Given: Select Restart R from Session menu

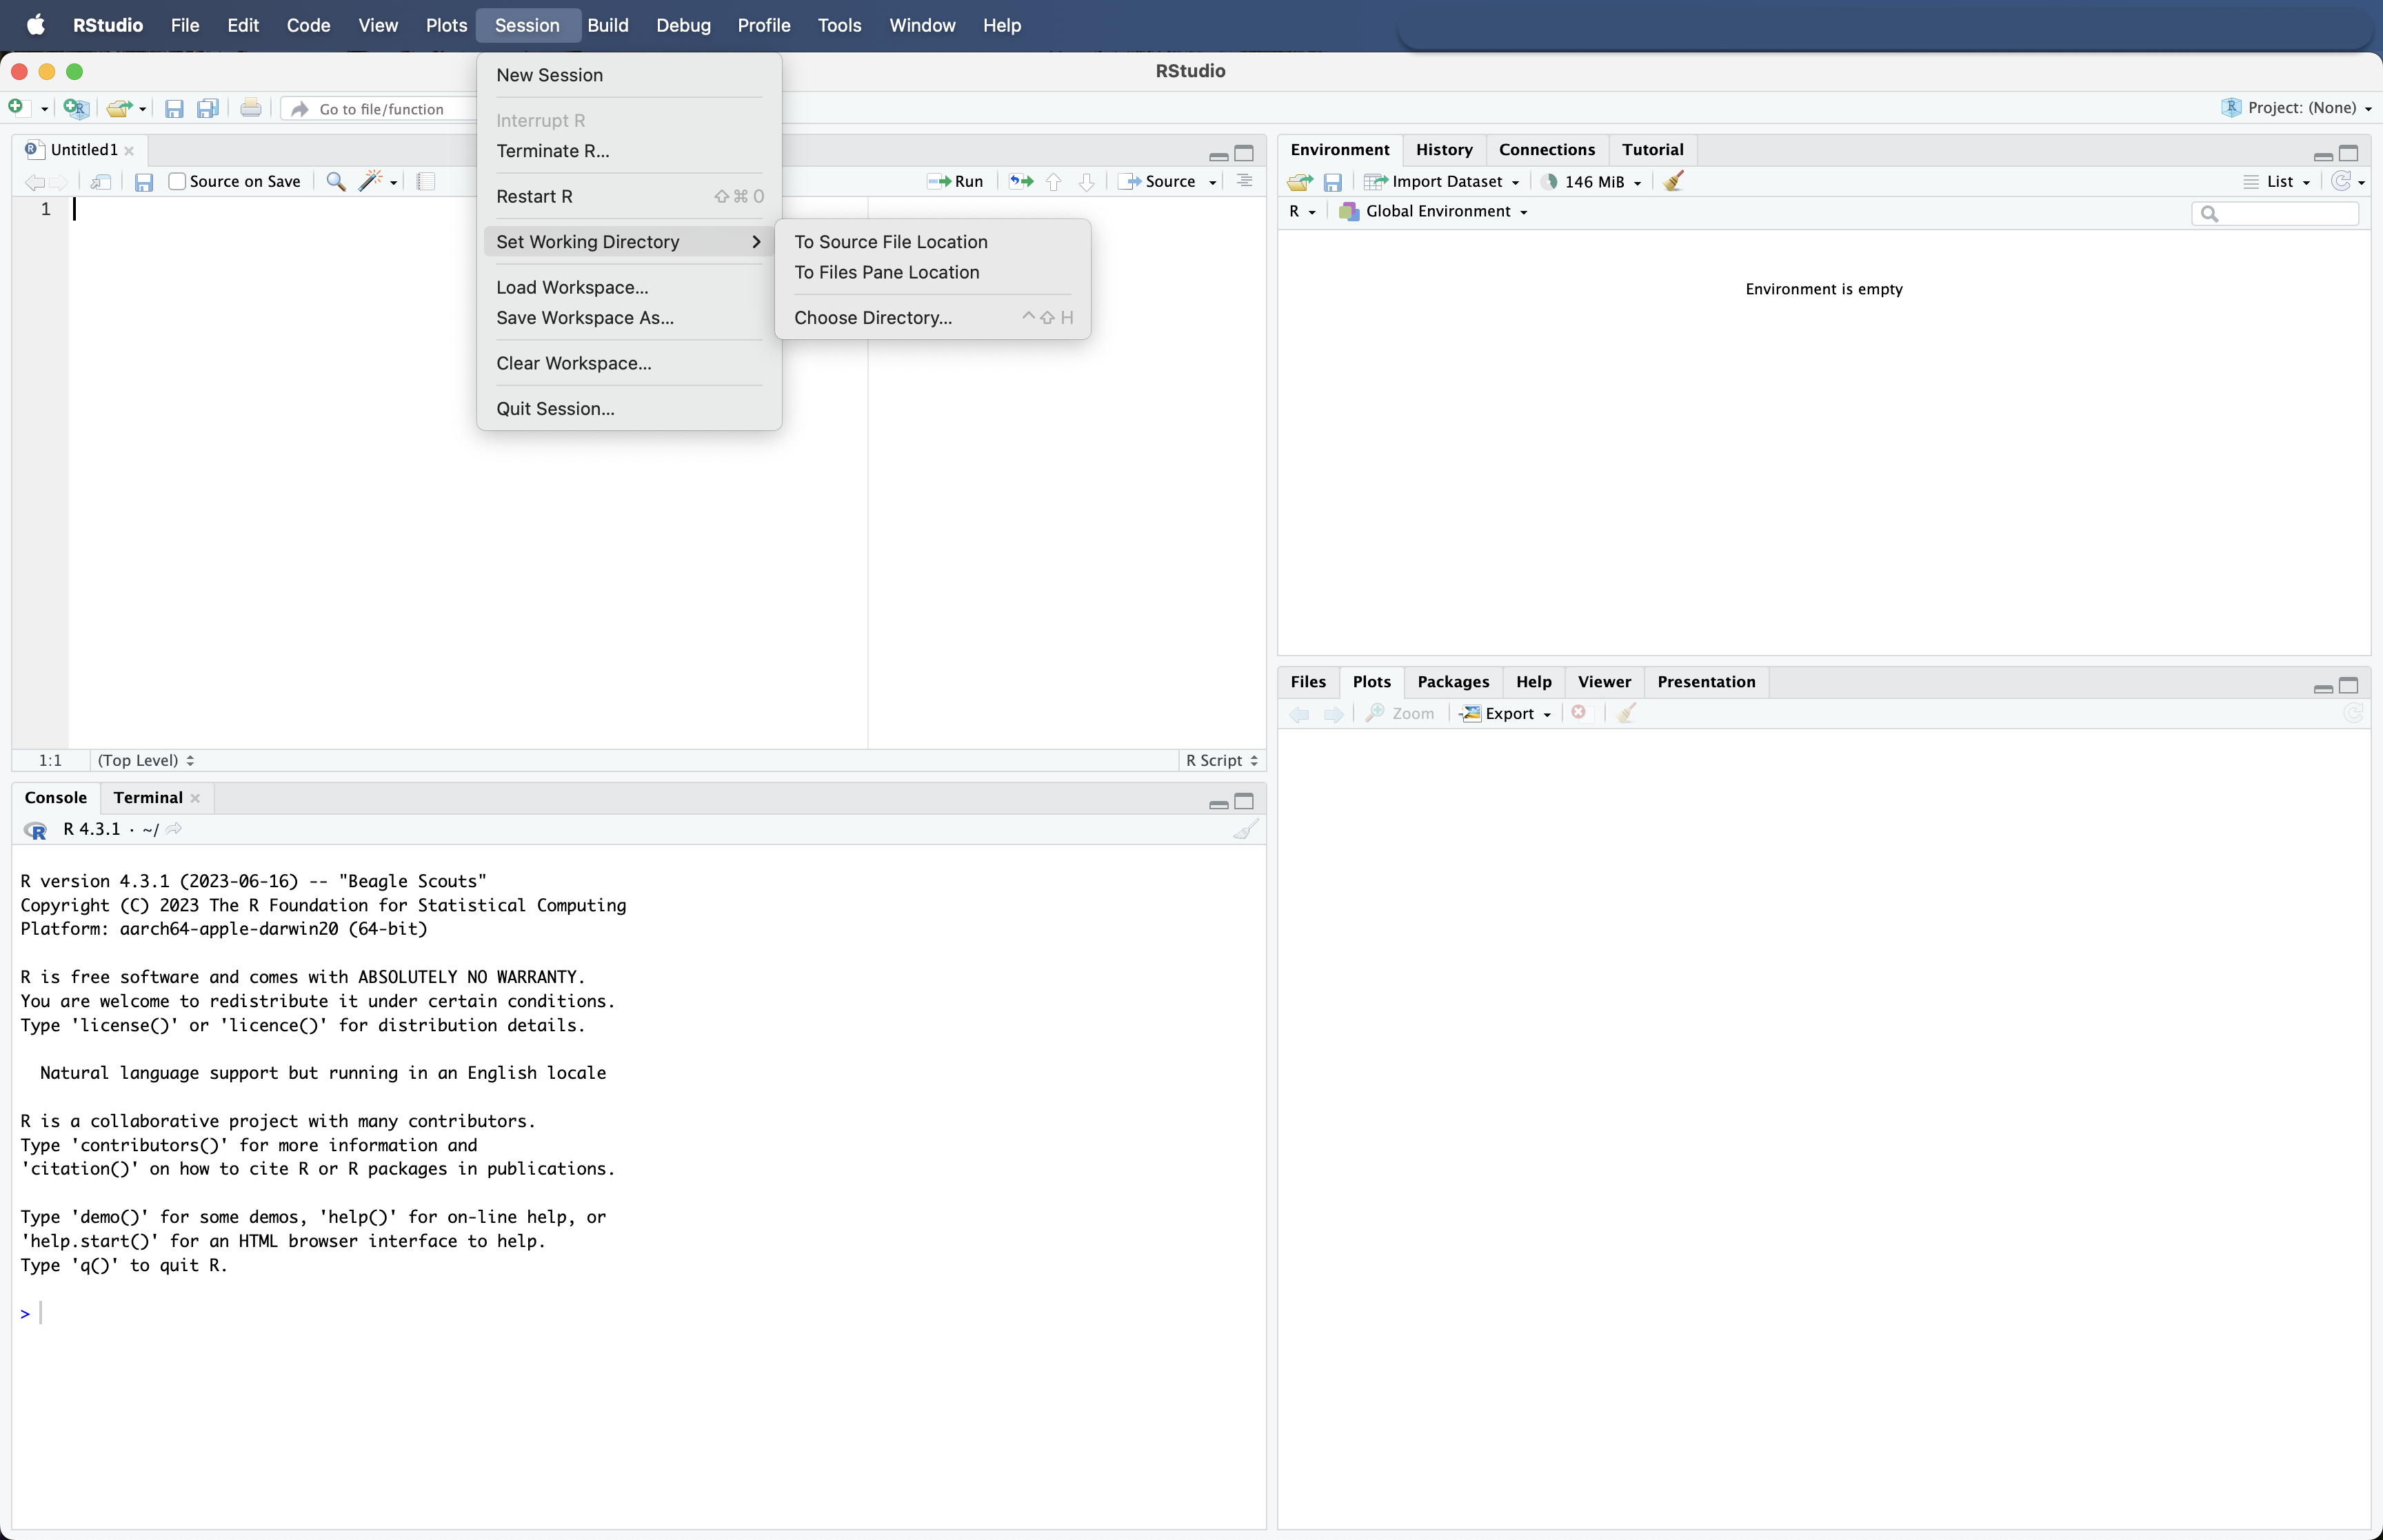Looking at the screenshot, I should pyautogui.click(x=628, y=197).
